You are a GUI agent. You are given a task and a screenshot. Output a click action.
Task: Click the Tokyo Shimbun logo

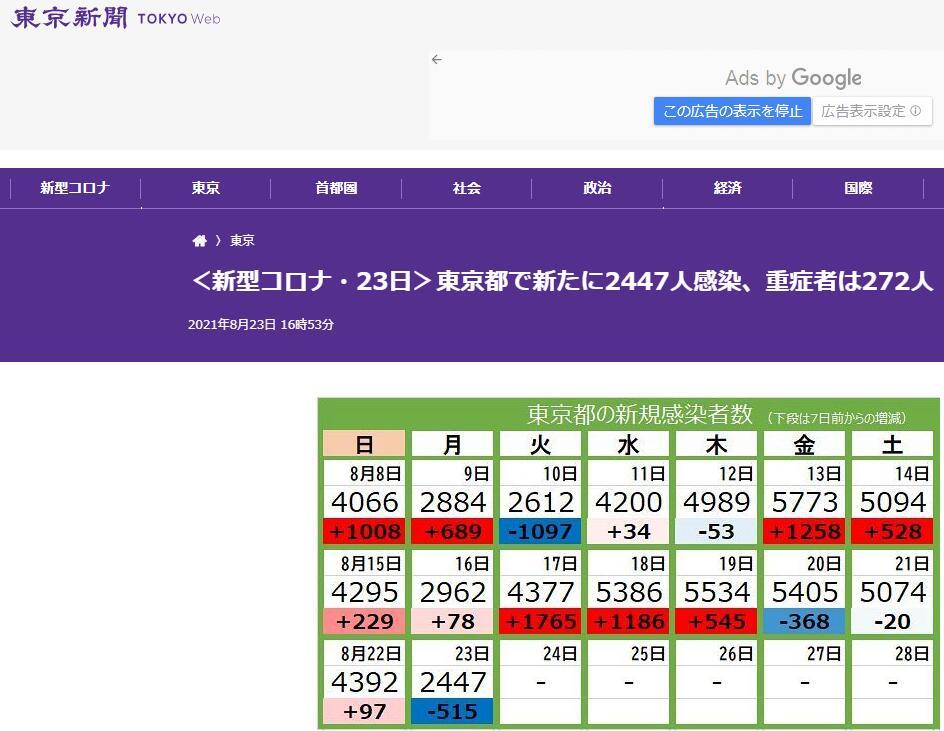(116, 18)
